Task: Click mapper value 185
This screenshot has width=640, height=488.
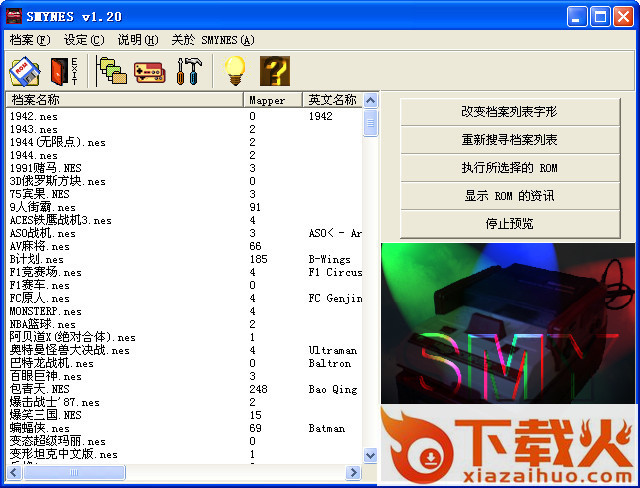Action: pos(258,260)
